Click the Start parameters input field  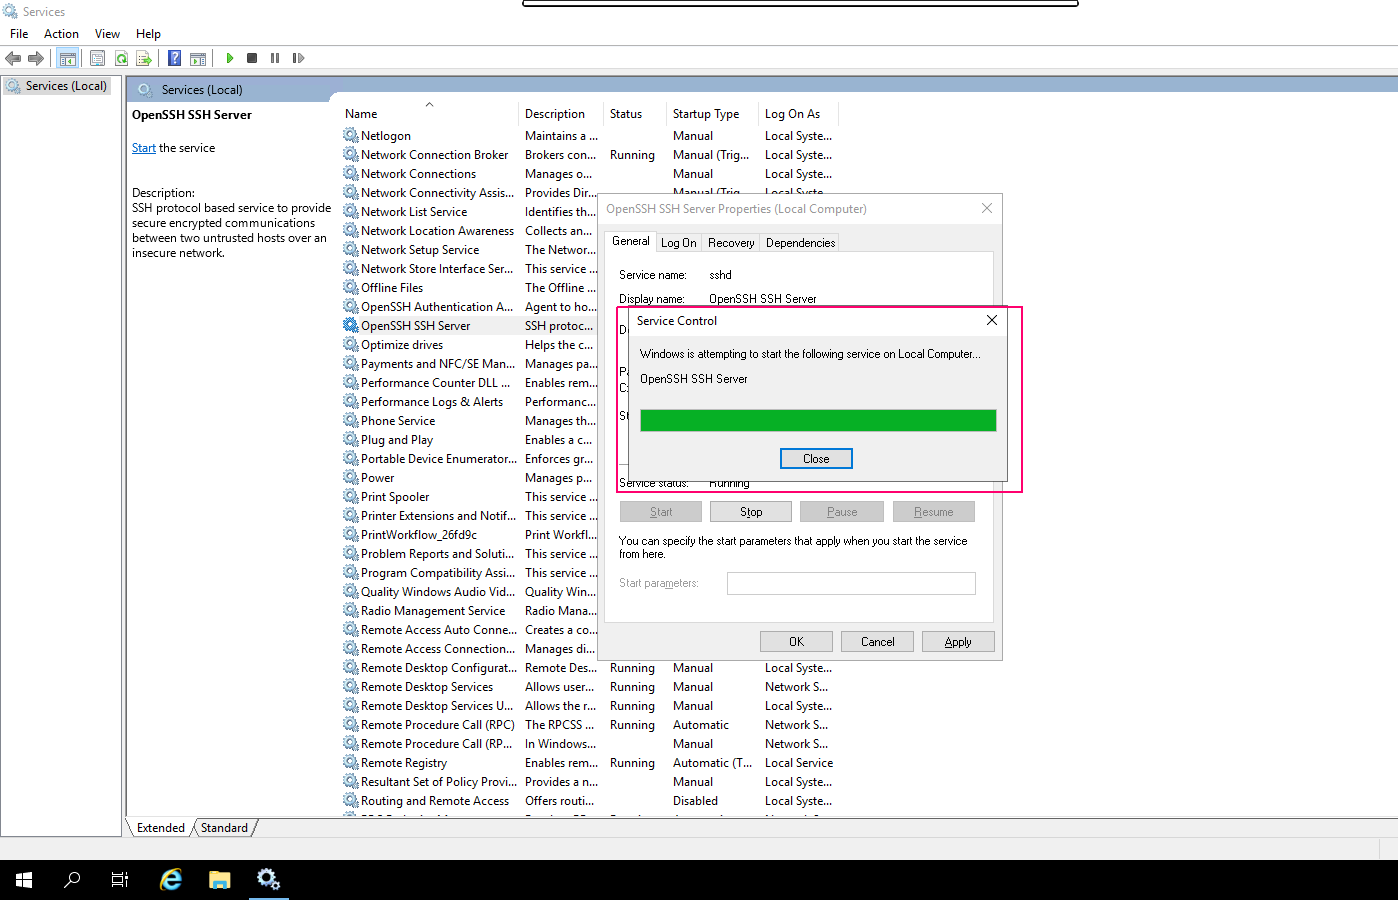(x=851, y=583)
